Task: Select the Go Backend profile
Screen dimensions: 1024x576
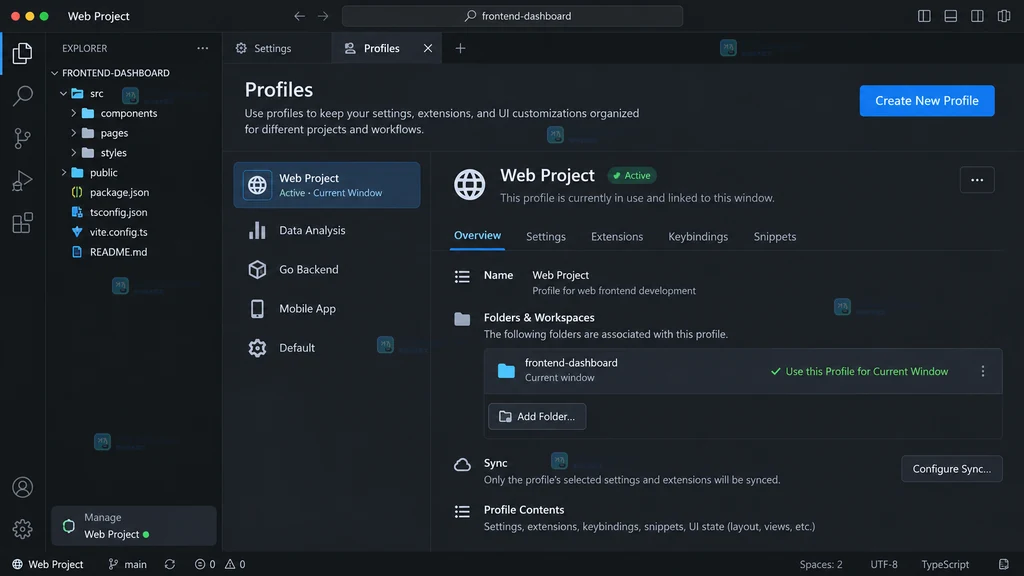Action: (327, 270)
